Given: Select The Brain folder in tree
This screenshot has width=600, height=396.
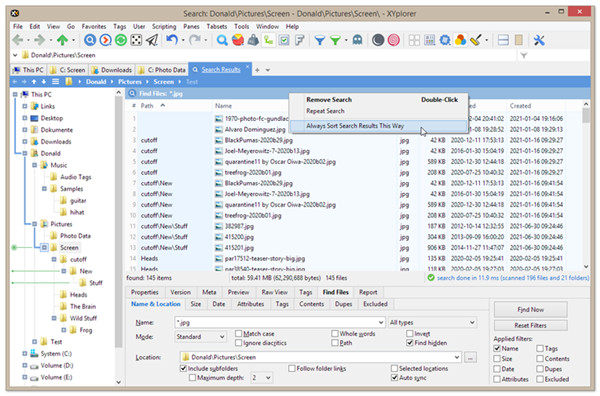Looking at the screenshot, I should (83, 306).
